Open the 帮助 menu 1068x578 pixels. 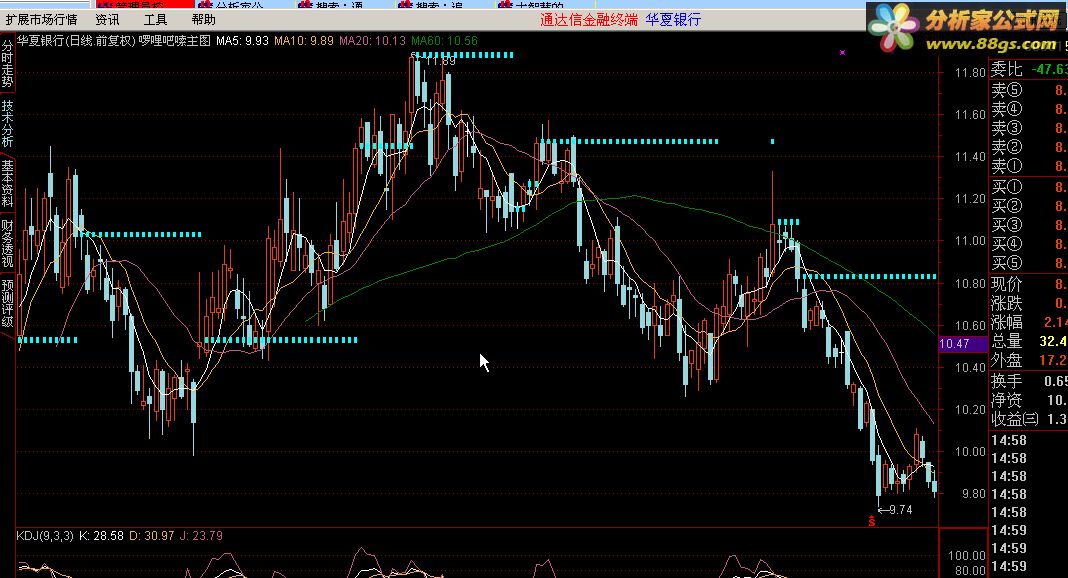click(x=204, y=20)
